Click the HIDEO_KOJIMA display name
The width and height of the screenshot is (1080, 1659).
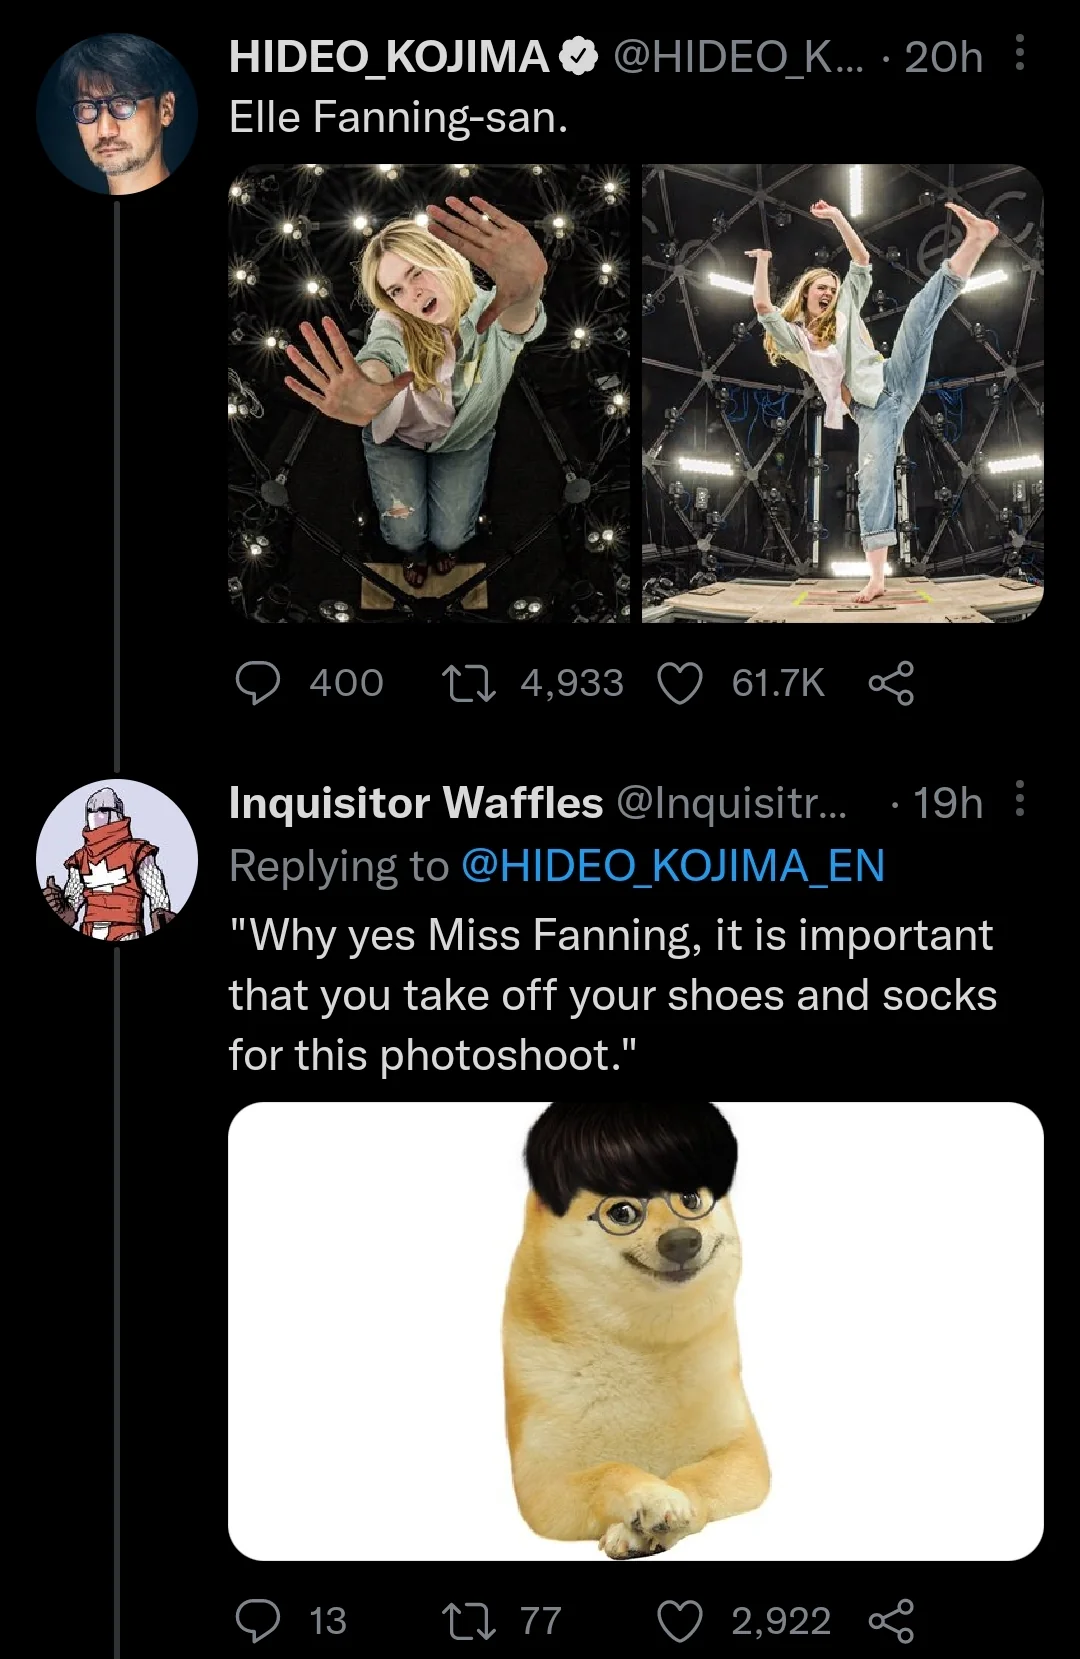click(389, 57)
